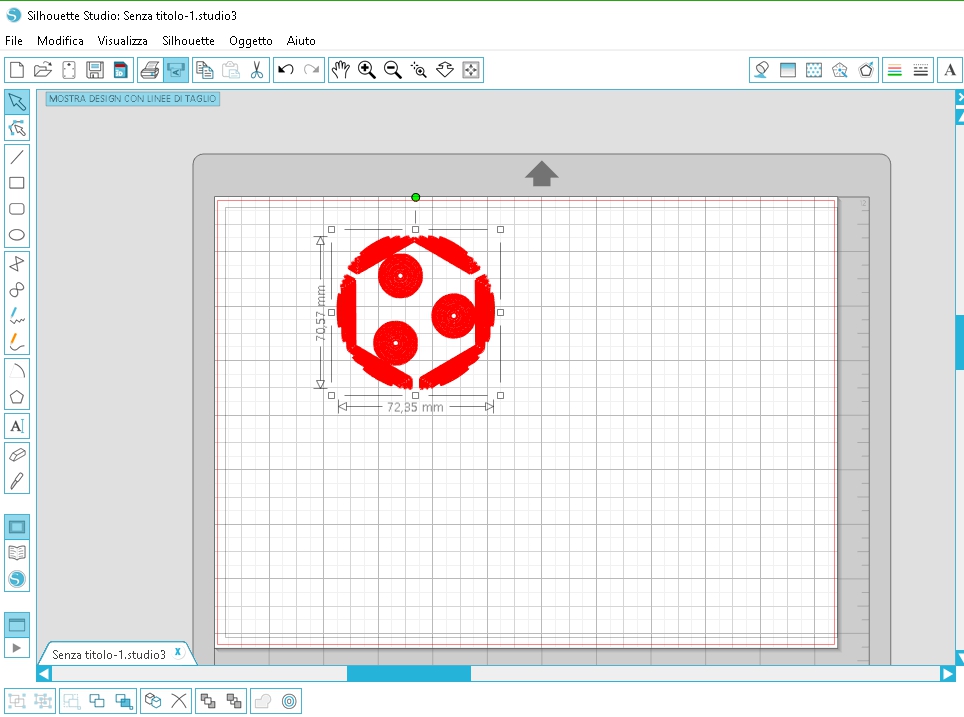The image size is (964, 717).
Task: Select the Pan hand tool
Action: [341, 70]
